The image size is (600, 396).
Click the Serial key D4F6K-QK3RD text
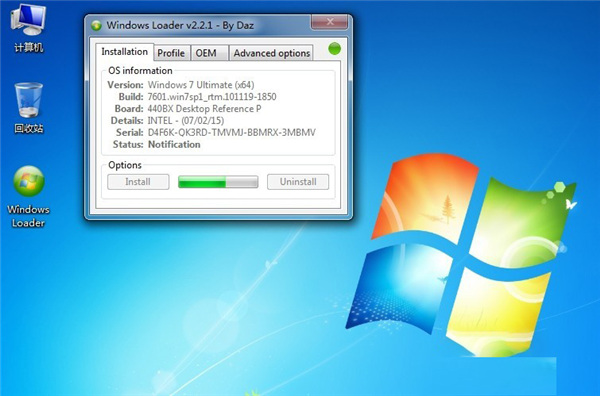(232, 133)
